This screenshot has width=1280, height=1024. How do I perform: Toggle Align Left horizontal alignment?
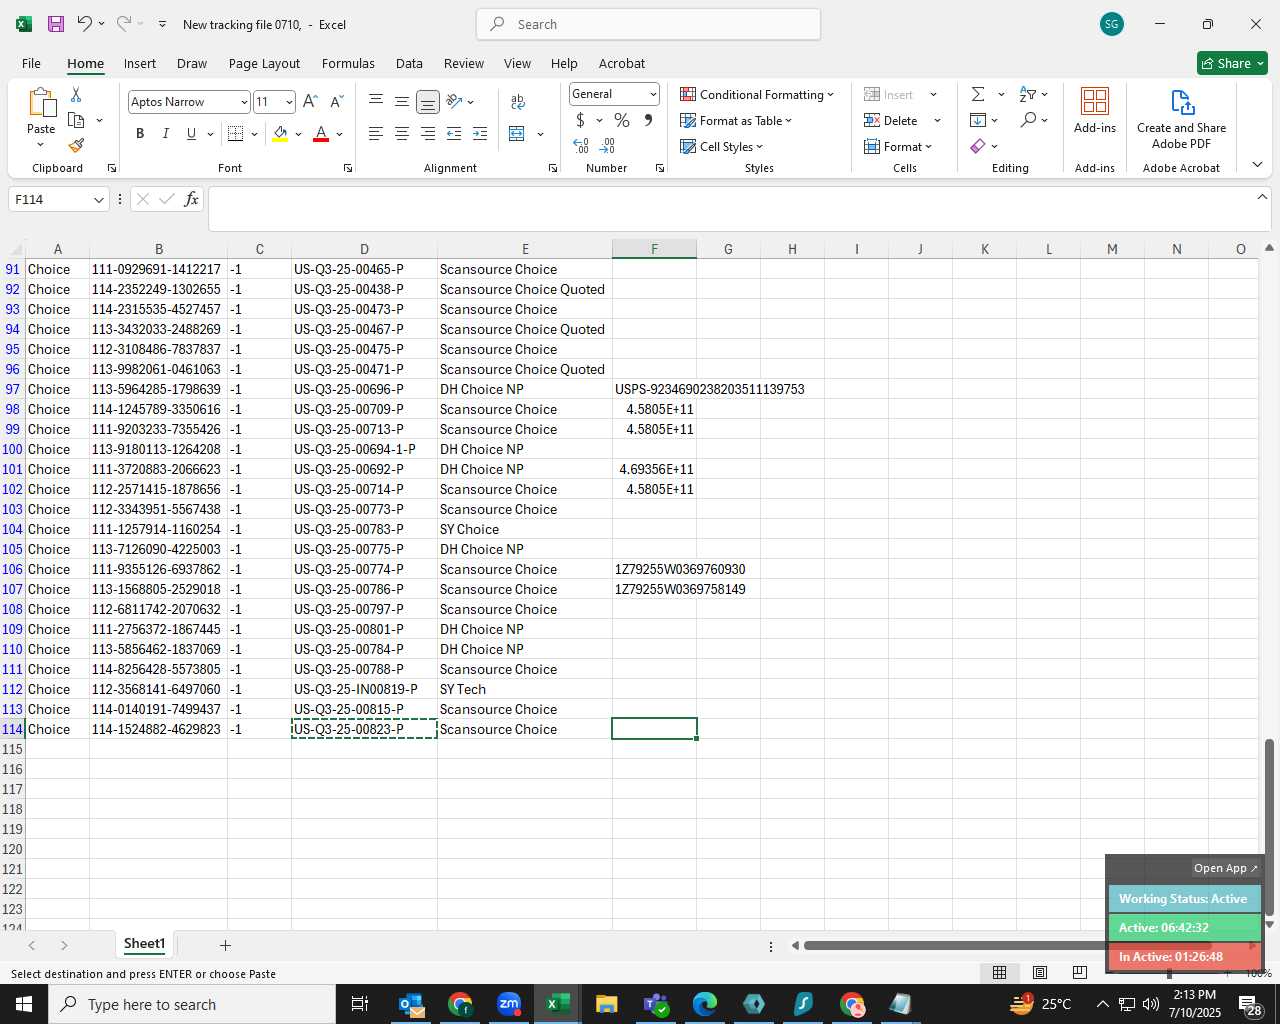click(x=376, y=133)
